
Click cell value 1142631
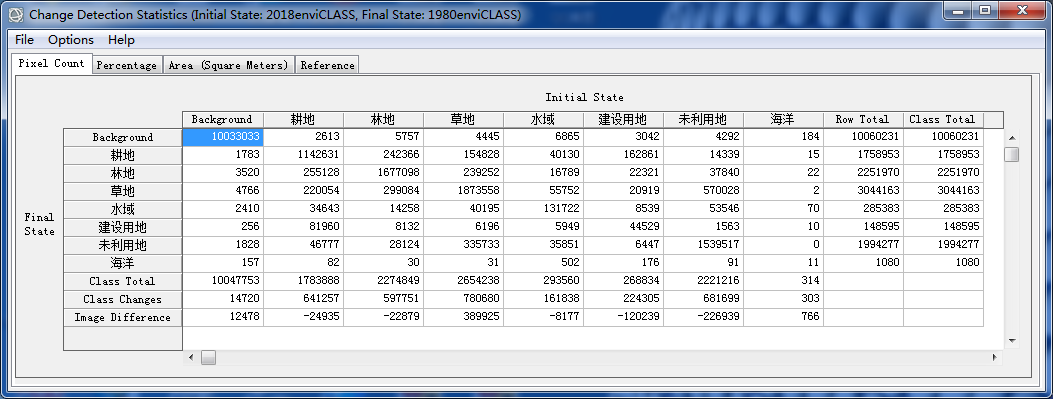[x=303, y=154]
